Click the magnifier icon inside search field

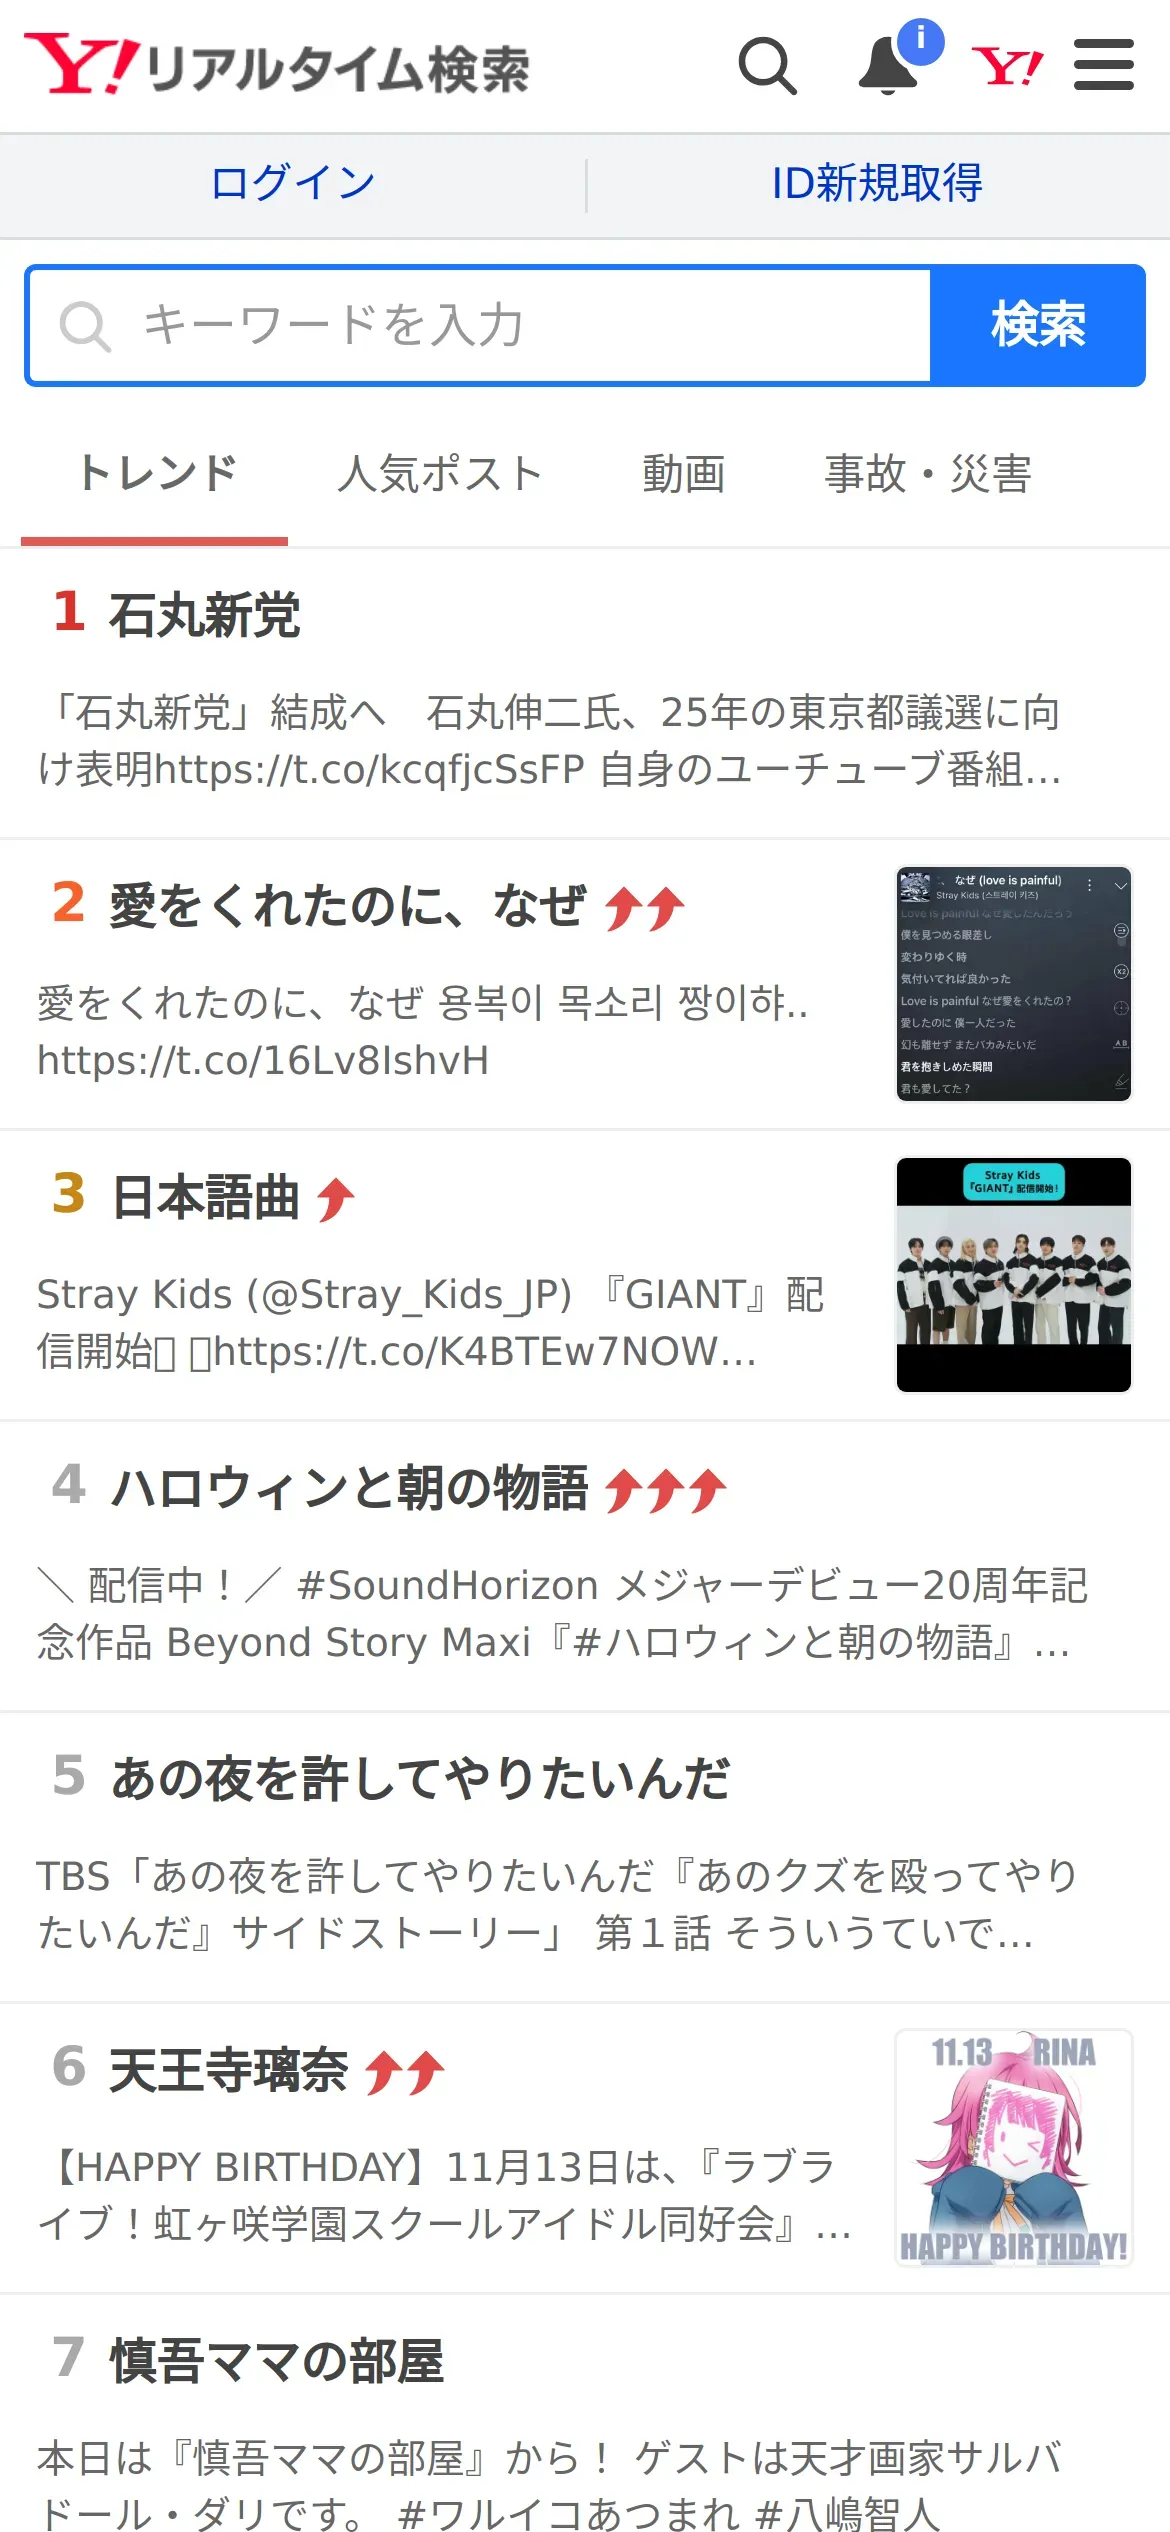point(85,326)
